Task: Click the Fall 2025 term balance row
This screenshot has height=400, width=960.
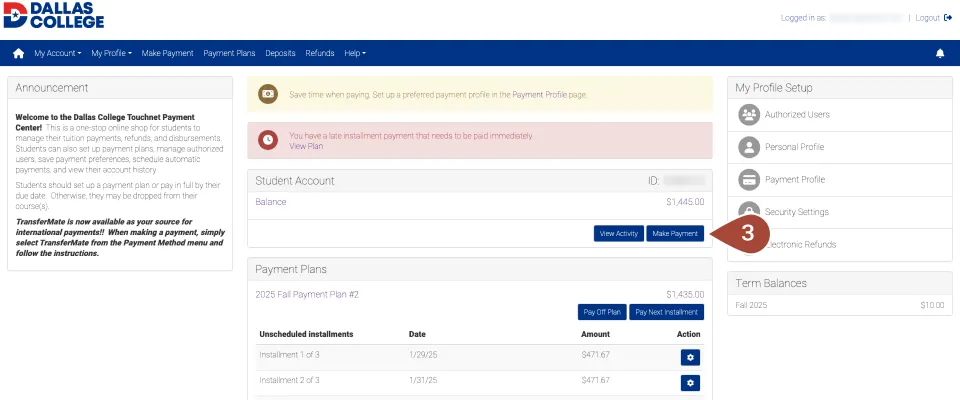Action: tap(839, 305)
